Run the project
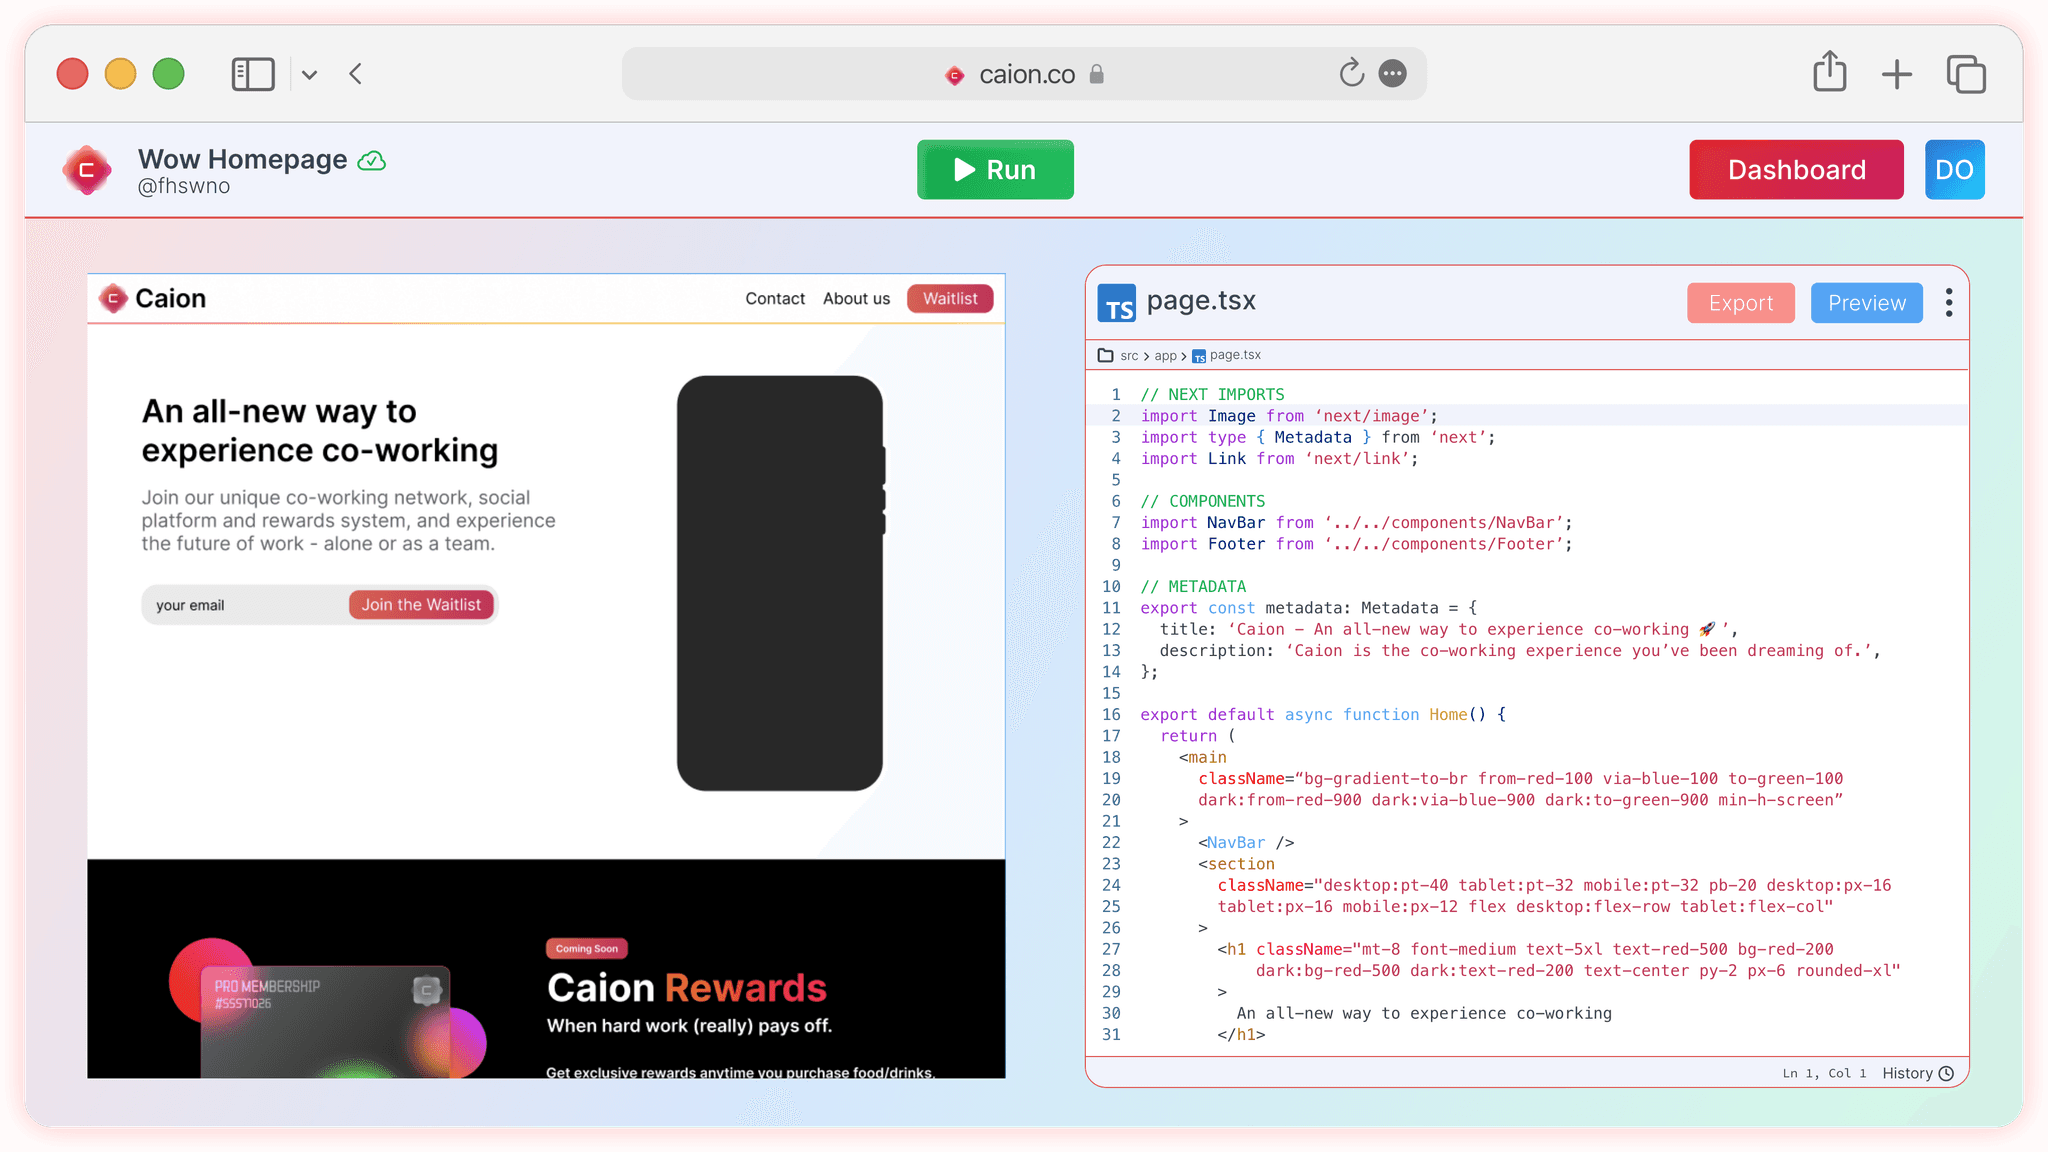Screen dimensions: 2048x1152 pos(995,170)
